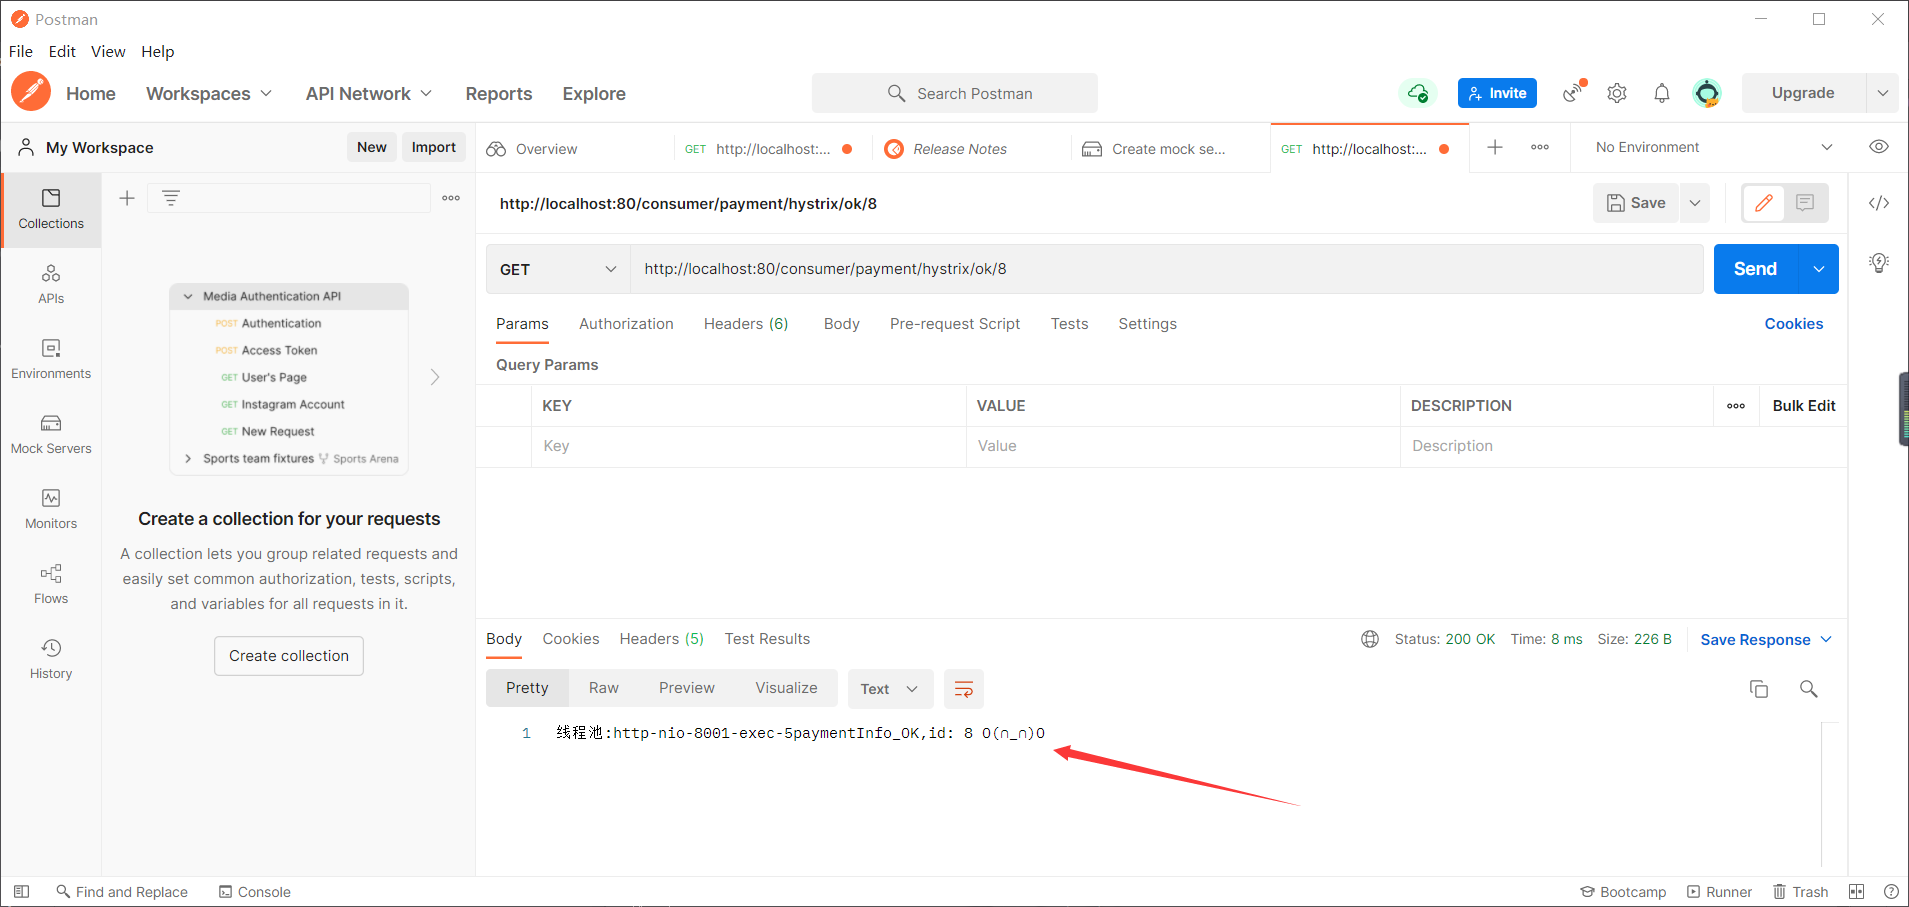The image size is (1909, 907).
Task: Open the API Network dropdown
Action: tap(369, 93)
